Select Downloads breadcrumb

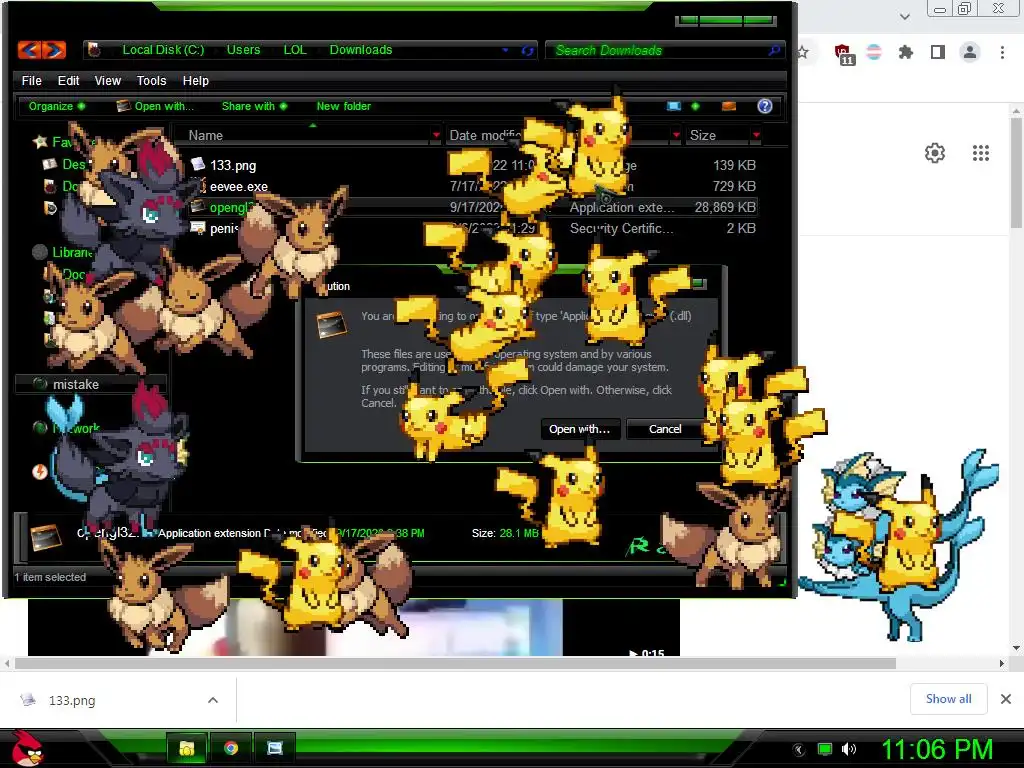(360, 50)
